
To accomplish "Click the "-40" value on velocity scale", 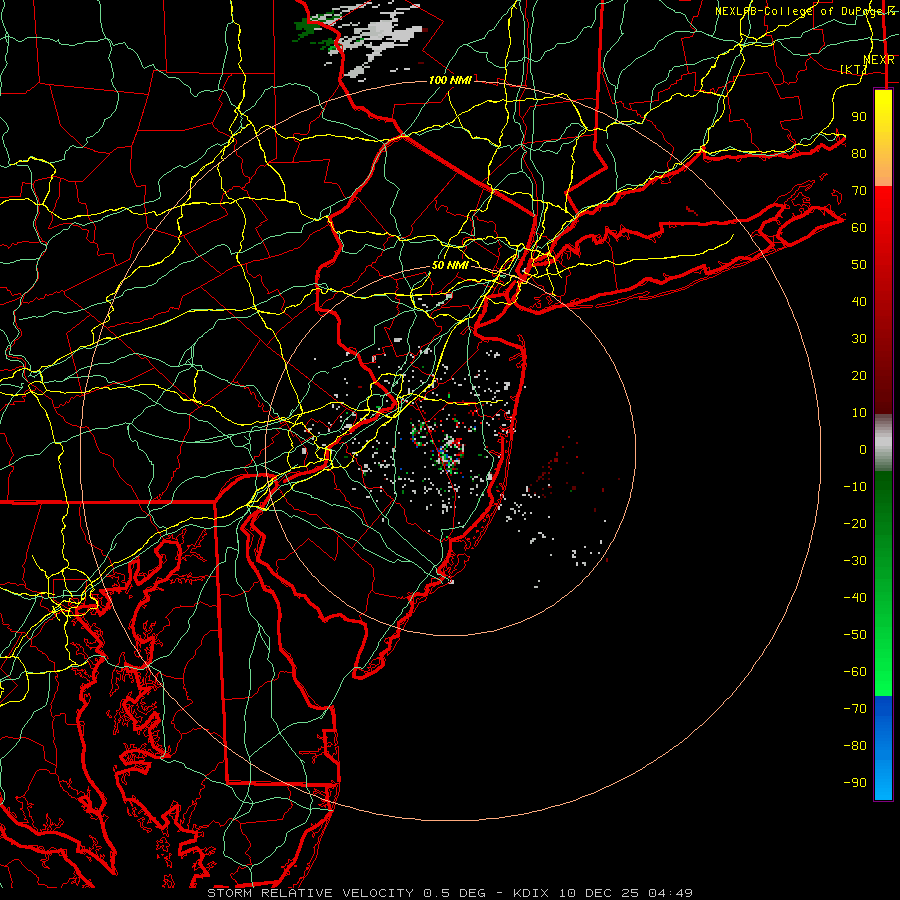I will tap(855, 598).
